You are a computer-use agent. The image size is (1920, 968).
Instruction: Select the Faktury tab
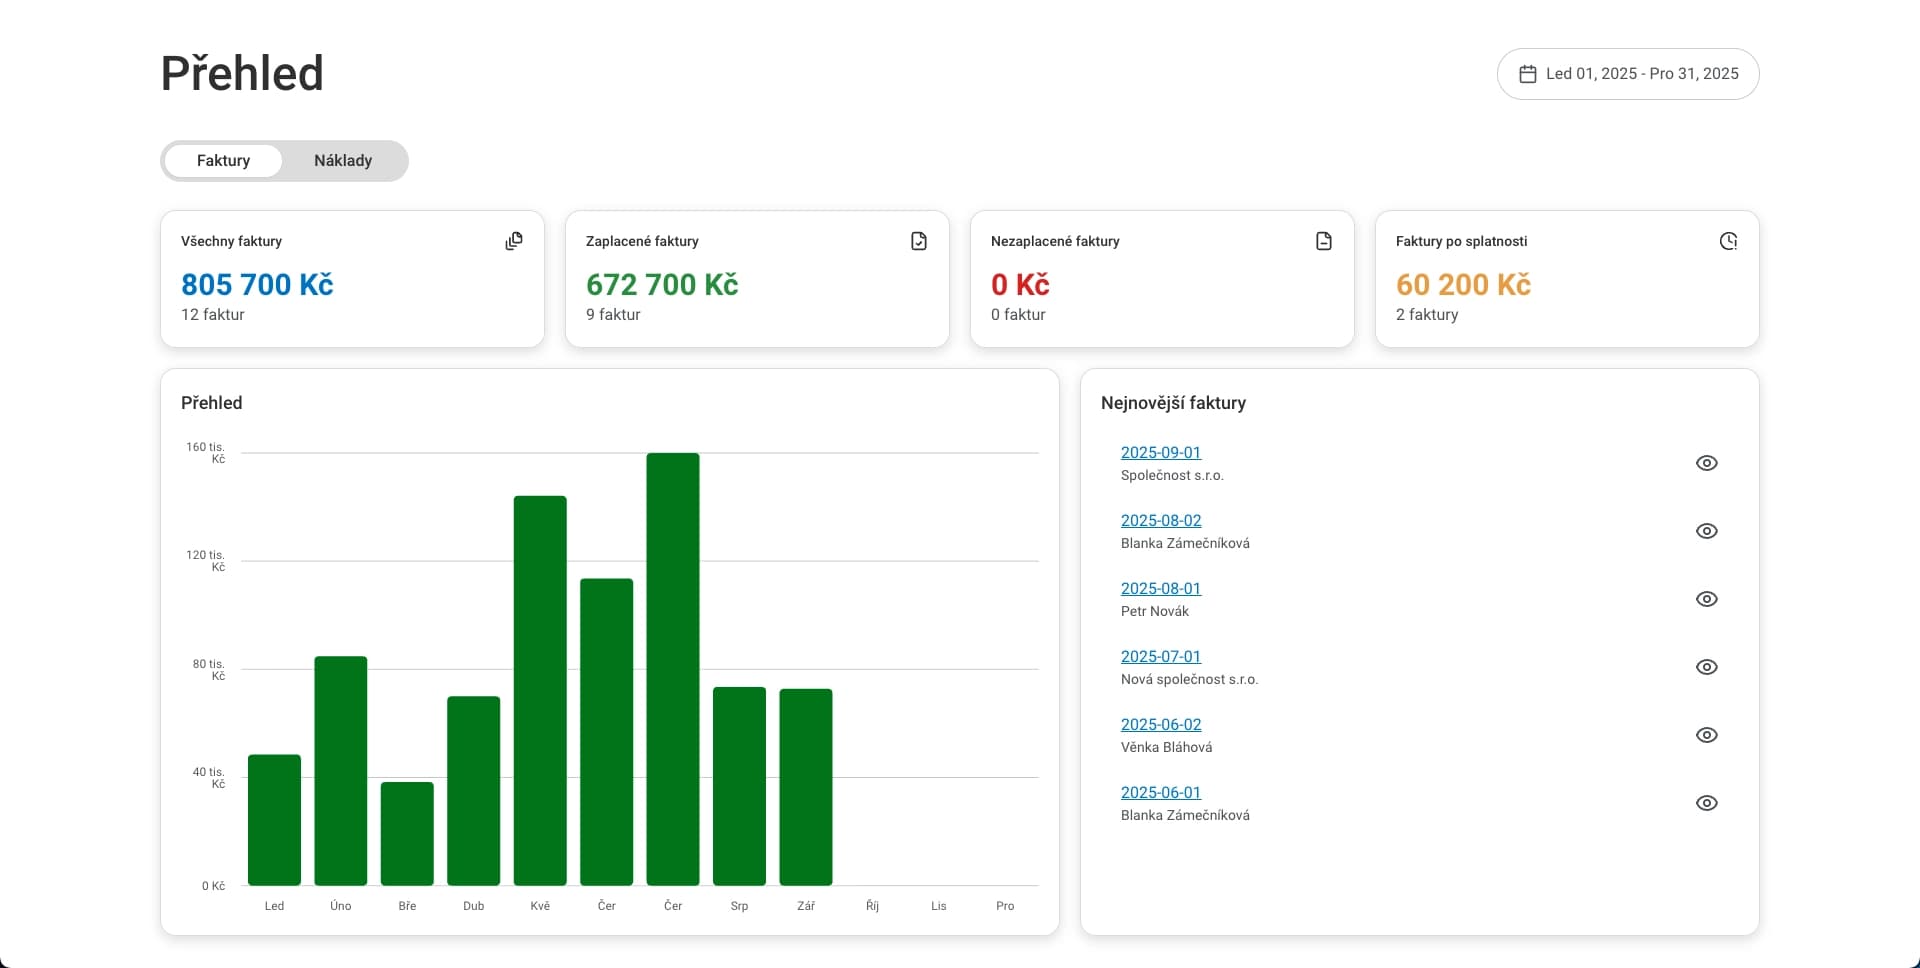tap(223, 161)
